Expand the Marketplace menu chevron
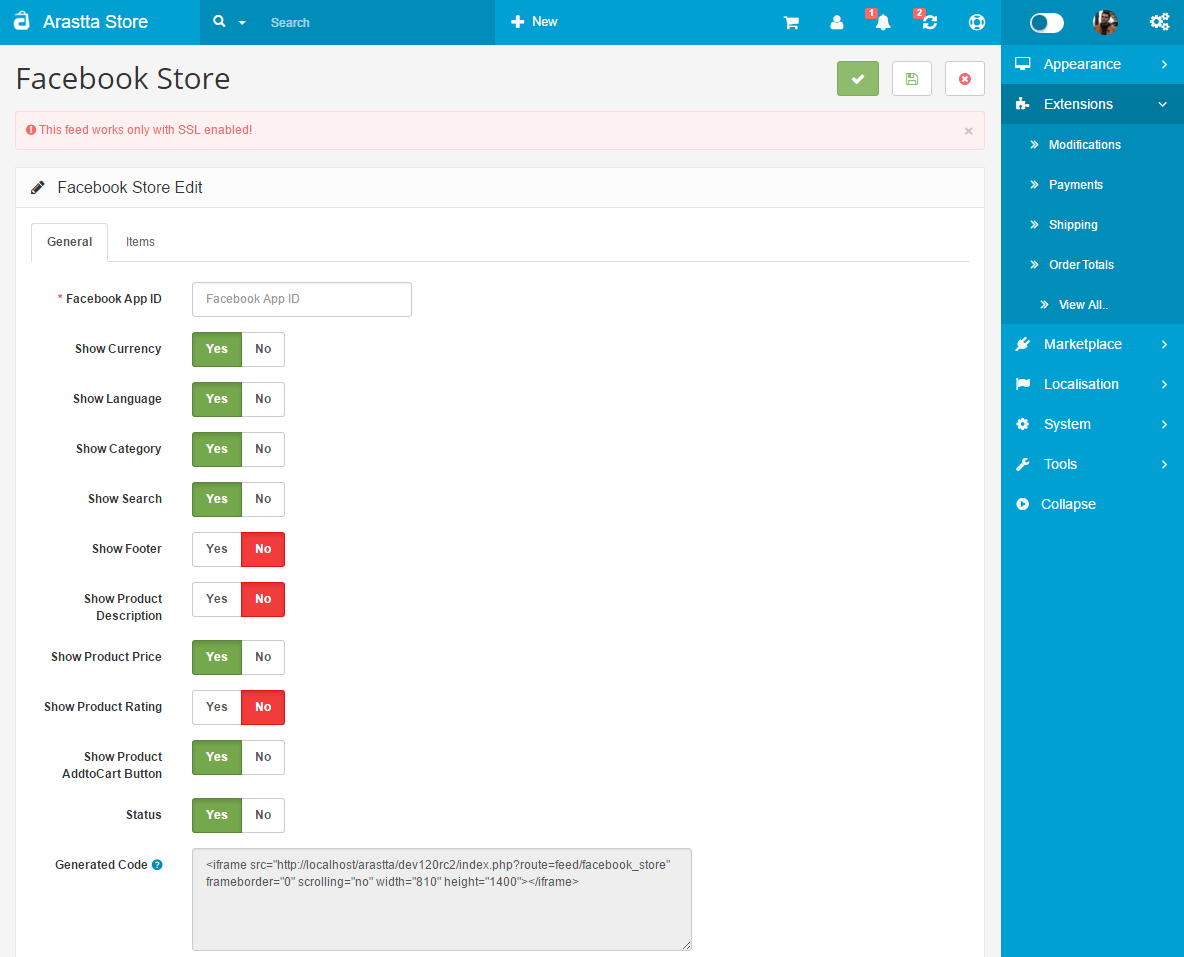 1164,344
